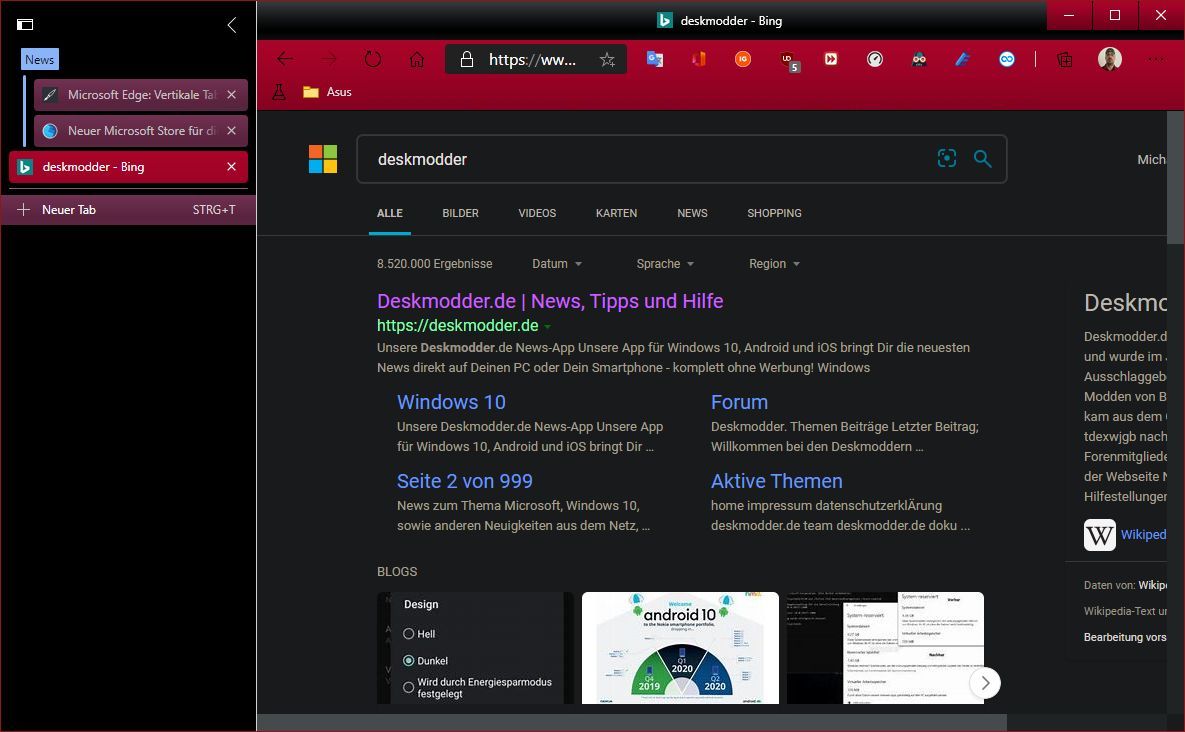Screen dimensions: 1185x732
Task: Click the 8.520.000 Ergebnisse count text
Action: coord(435,264)
